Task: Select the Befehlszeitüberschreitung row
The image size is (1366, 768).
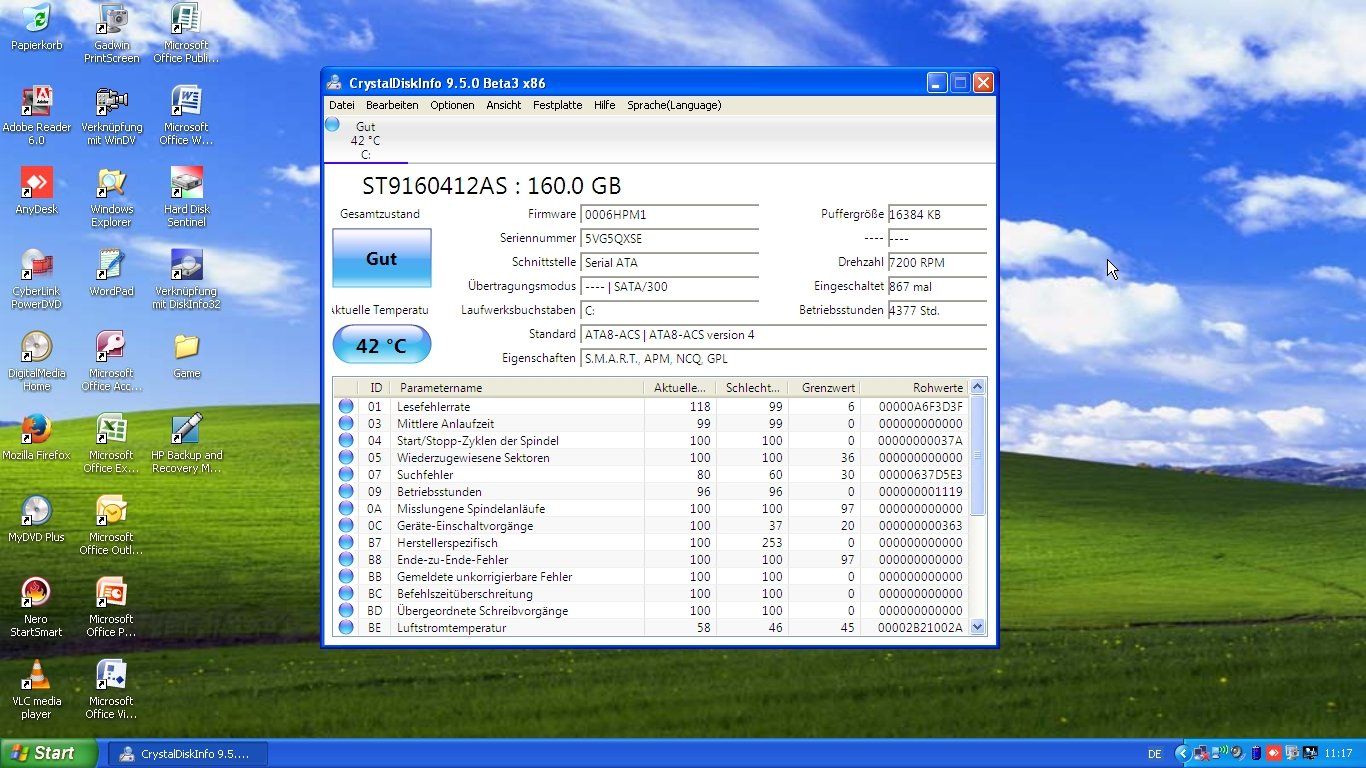Action: click(651, 593)
